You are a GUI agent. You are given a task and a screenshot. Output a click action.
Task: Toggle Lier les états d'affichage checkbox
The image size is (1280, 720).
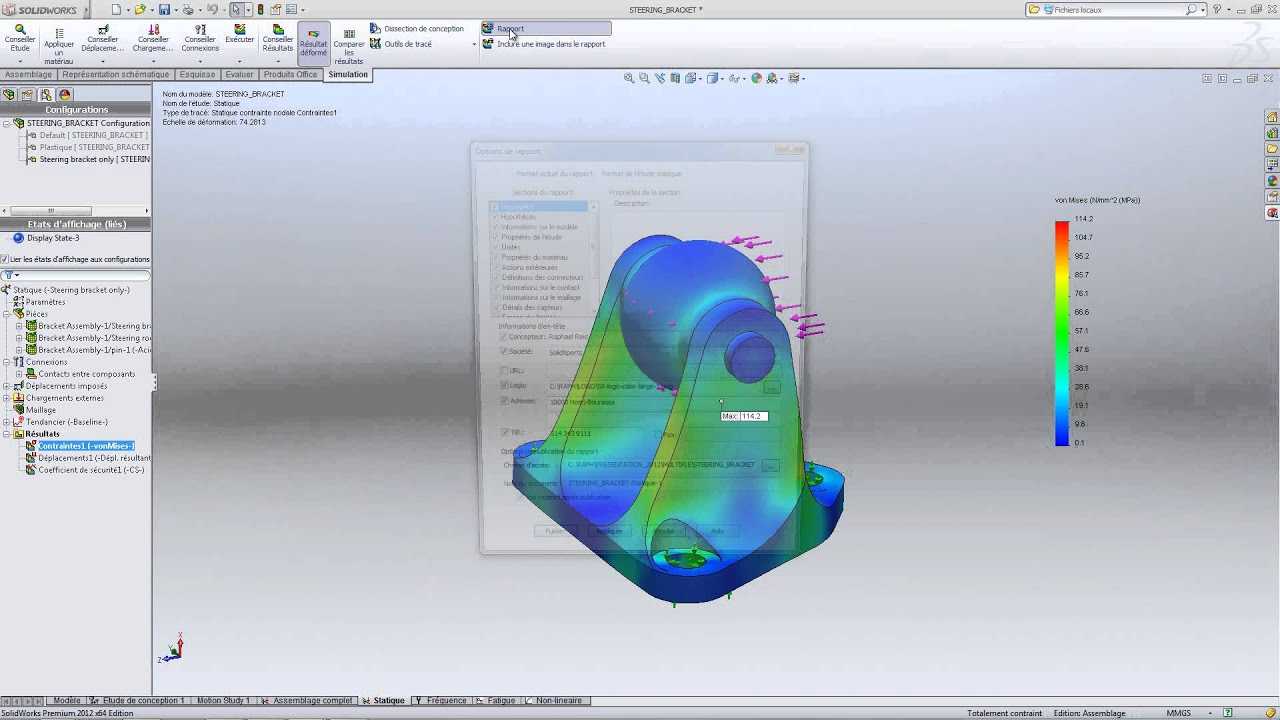(x=5, y=259)
